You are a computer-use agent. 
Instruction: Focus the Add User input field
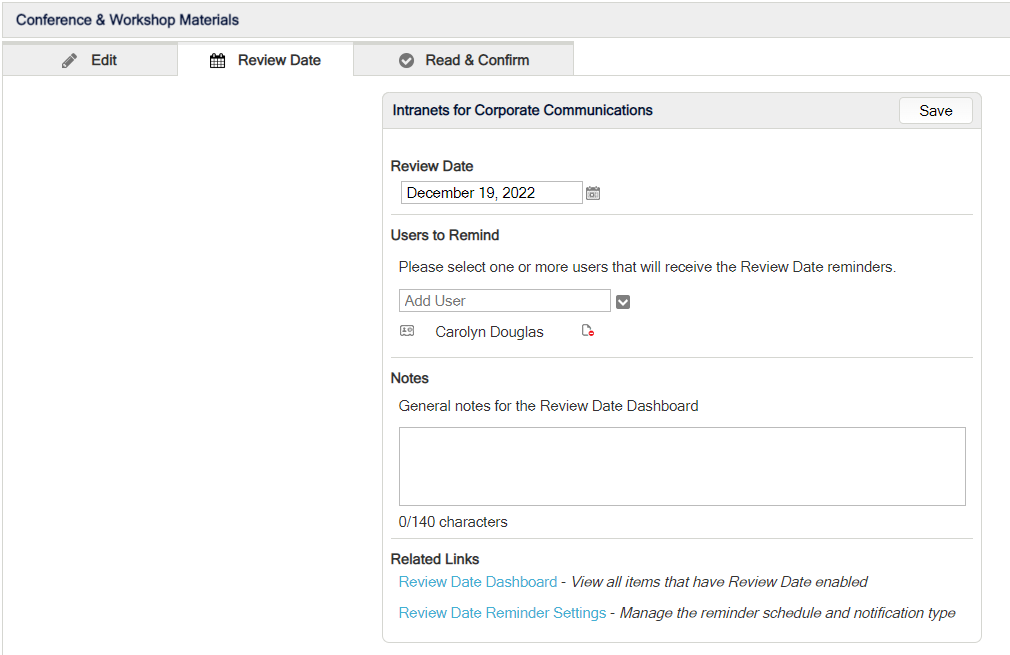tap(504, 301)
